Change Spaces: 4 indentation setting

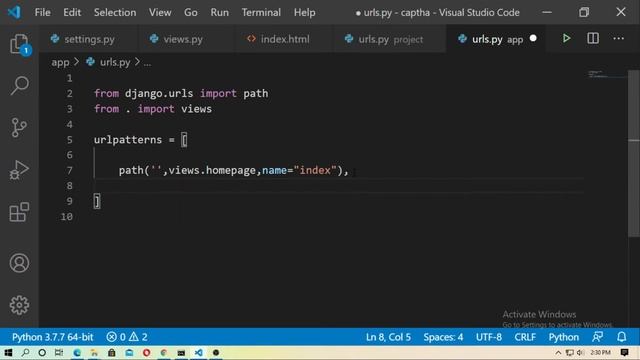point(443,337)
